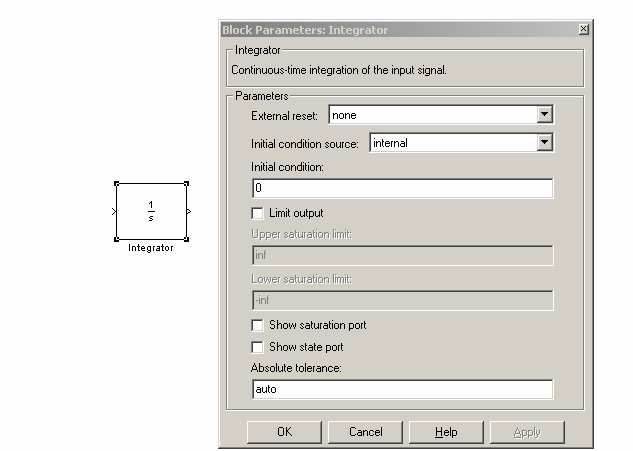
Task: Click the block's bottom-left selection handle
Action: pos(116,239)
